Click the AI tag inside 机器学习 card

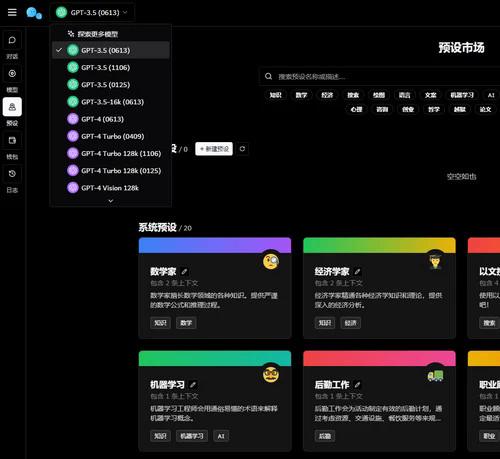pos(221,436)
